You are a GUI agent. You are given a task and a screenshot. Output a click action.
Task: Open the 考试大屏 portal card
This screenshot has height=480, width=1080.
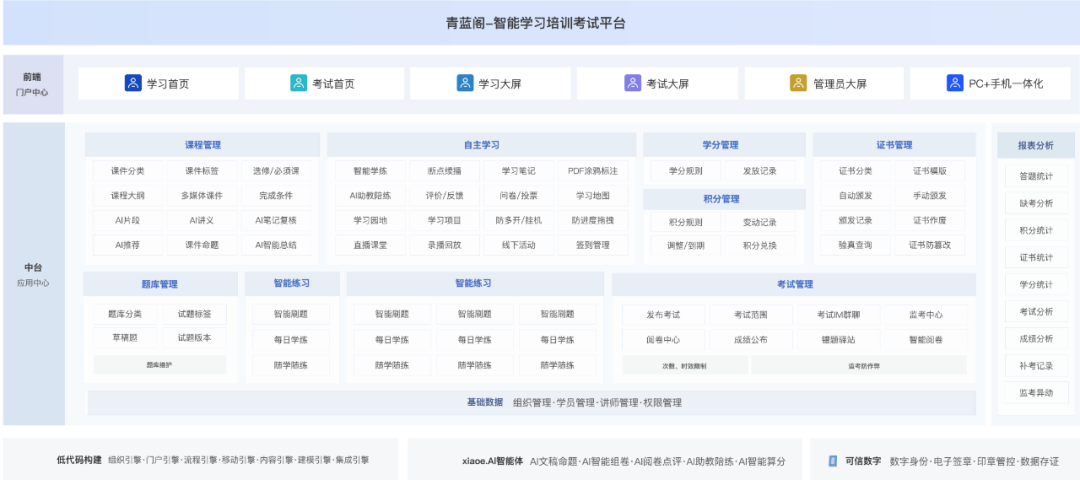tap(657, 83)
